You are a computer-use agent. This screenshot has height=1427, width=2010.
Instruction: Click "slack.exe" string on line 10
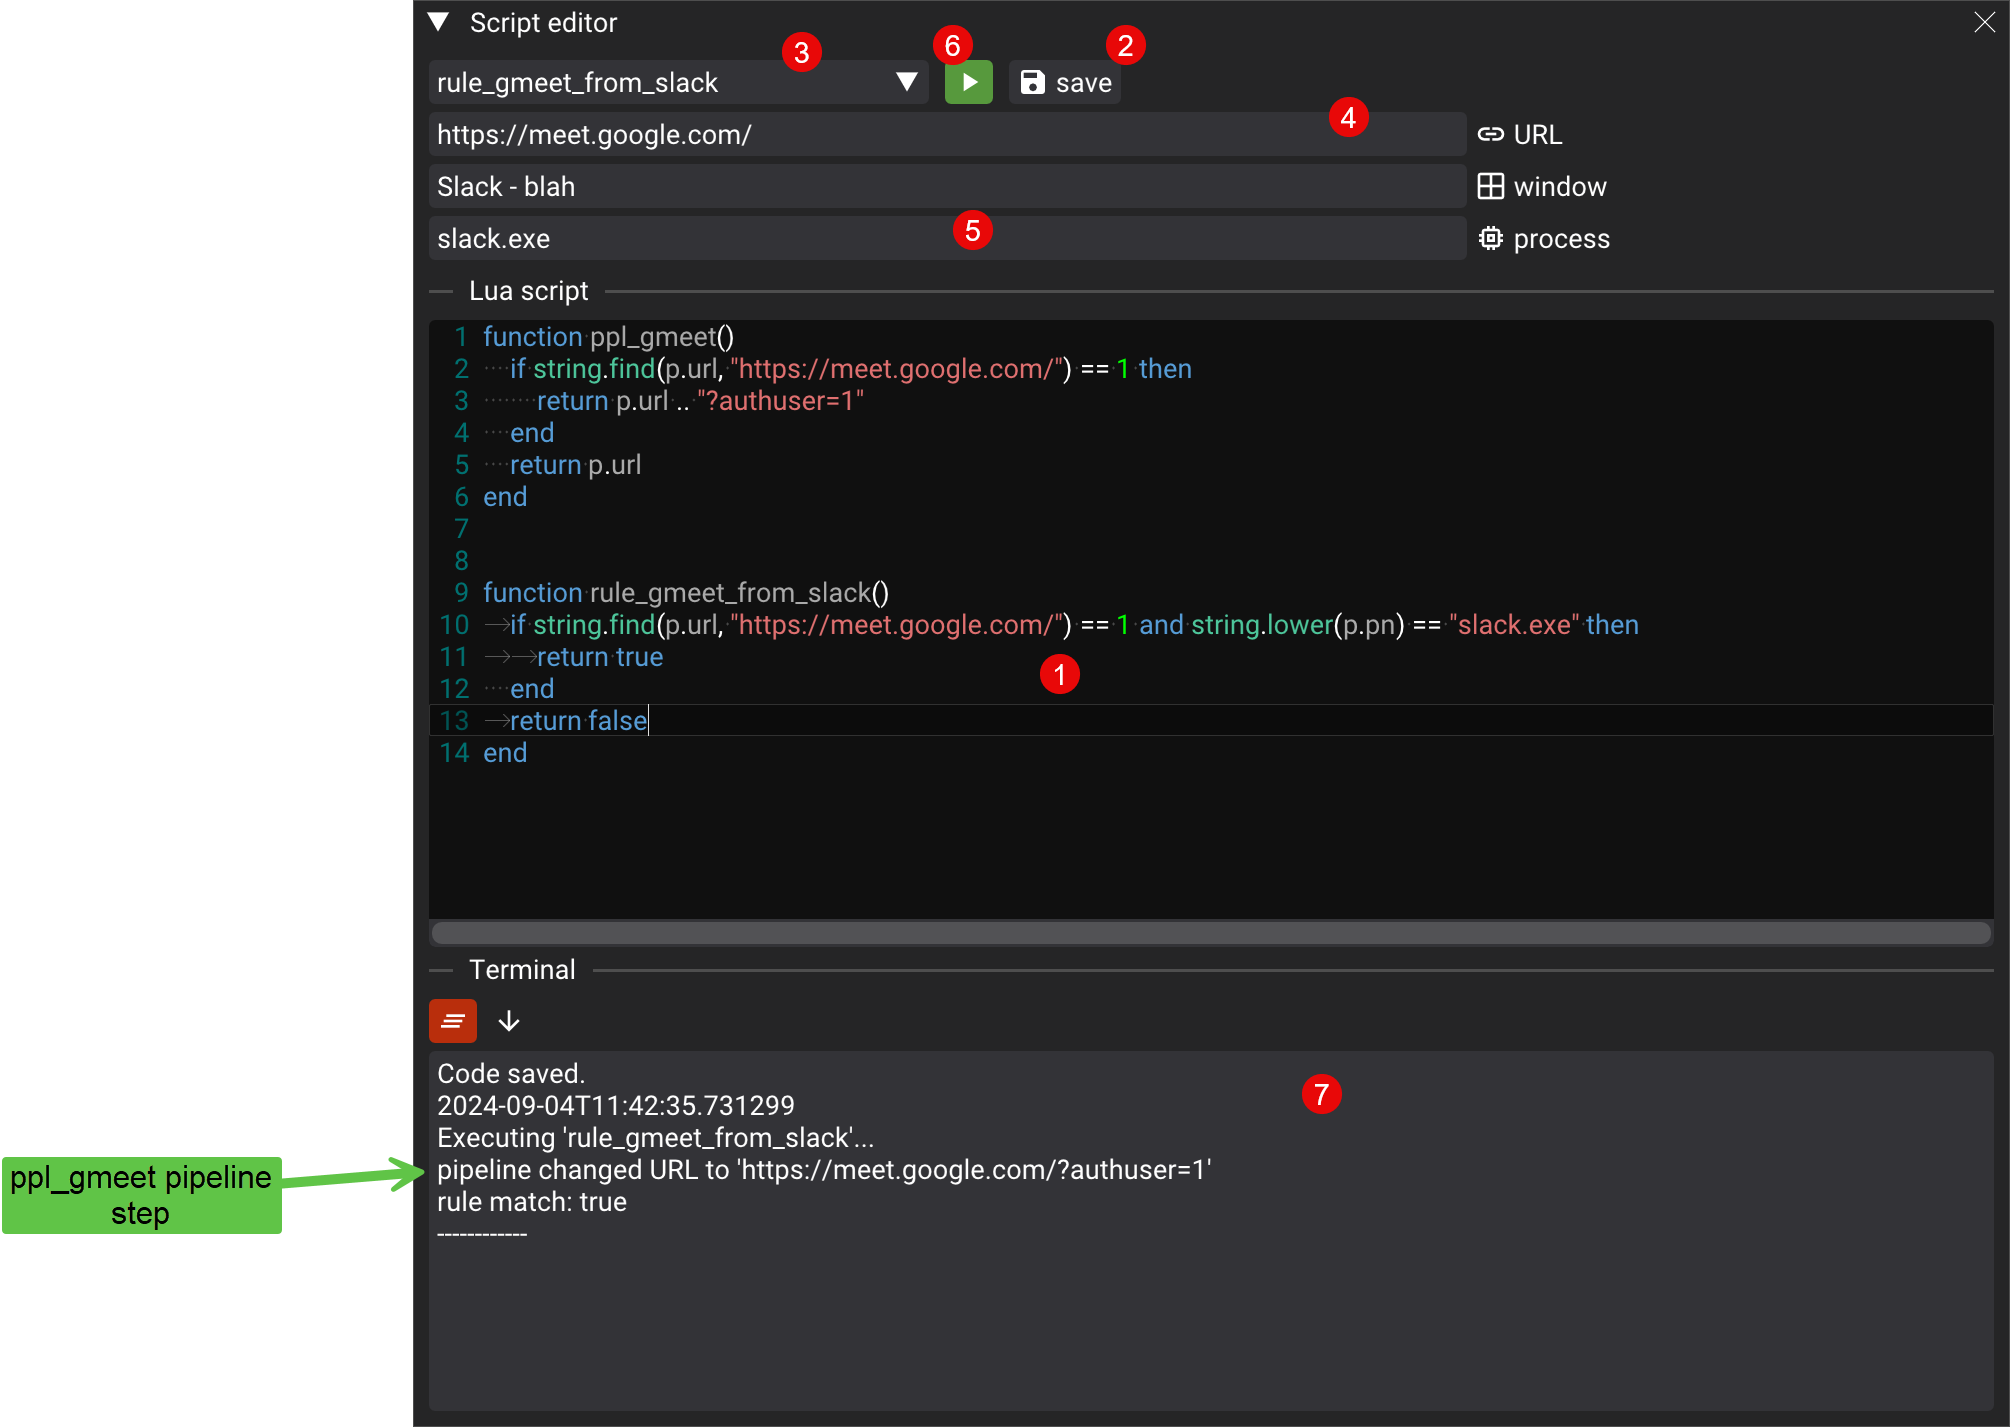(x=1514, y=625)
